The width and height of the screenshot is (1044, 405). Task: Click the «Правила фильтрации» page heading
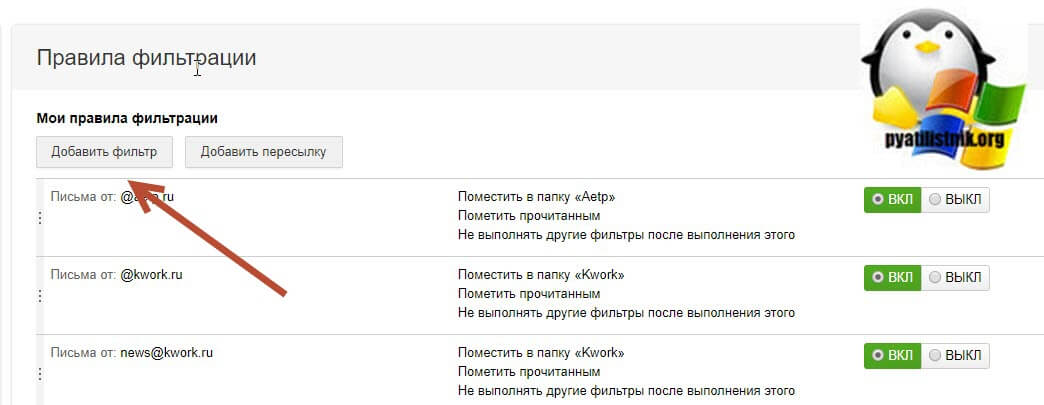pos(146,58)
